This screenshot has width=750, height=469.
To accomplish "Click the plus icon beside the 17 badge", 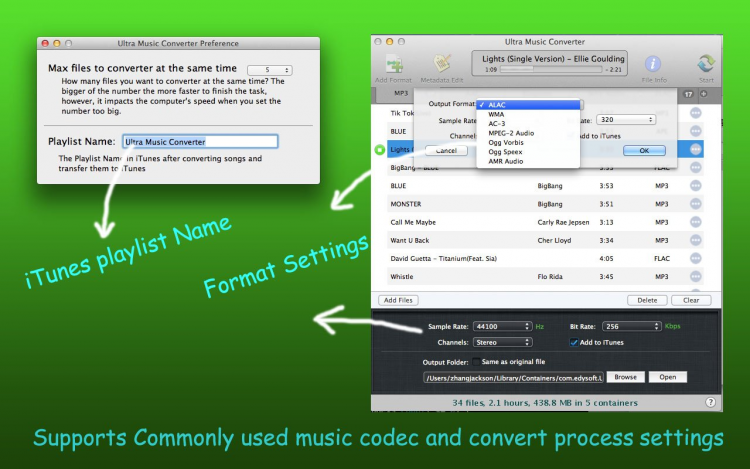I will tap(704, 94).
